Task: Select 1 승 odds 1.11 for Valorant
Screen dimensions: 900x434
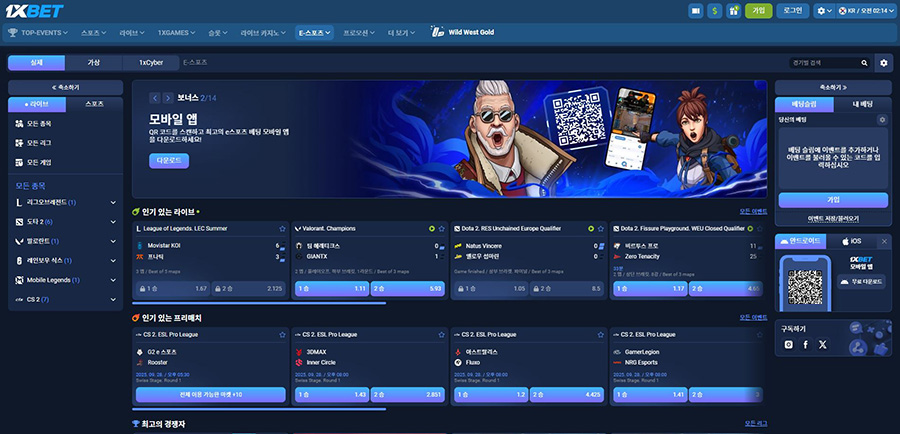Action: coord(332,289)
